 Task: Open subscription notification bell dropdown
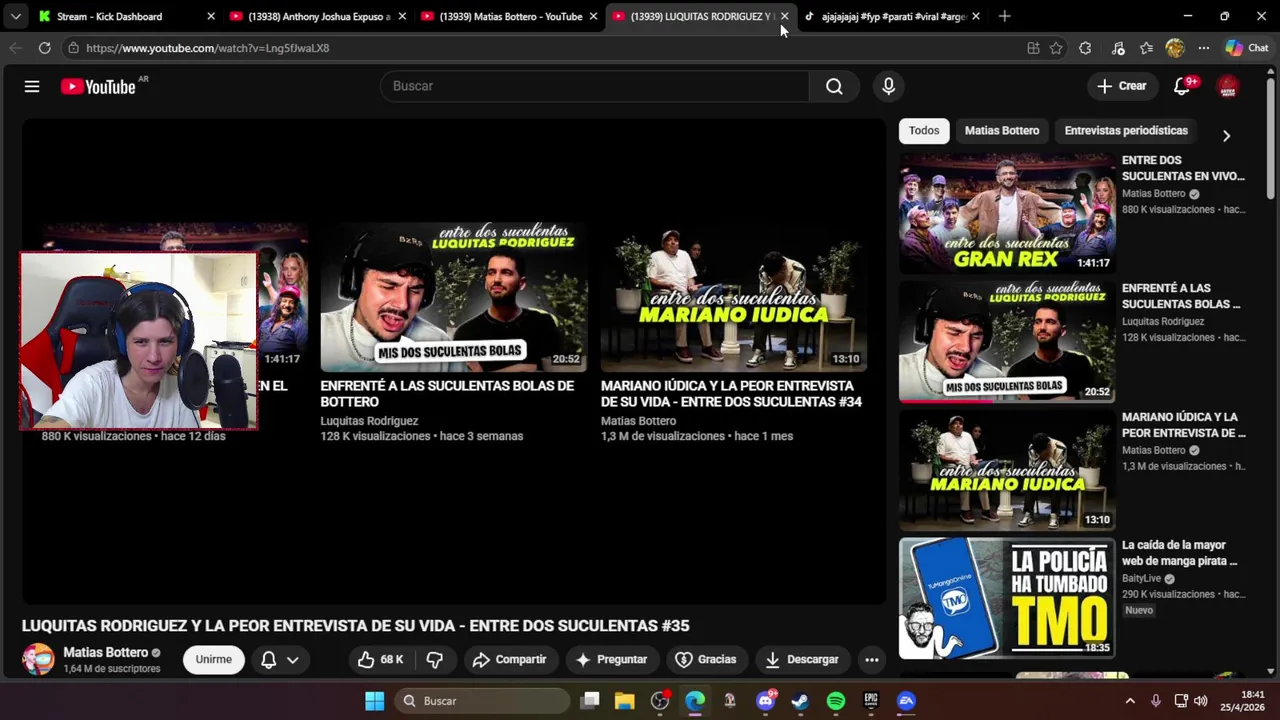coord(279,659)
